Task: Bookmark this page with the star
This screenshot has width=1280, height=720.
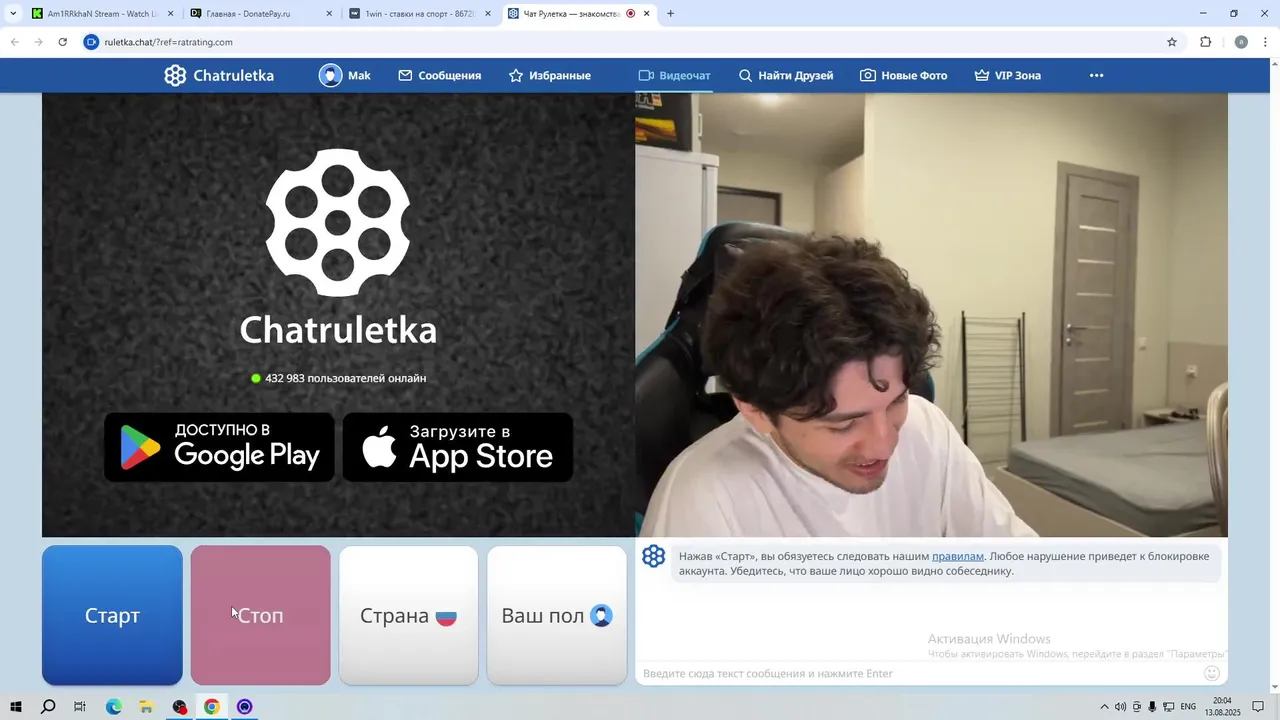Action: click(x=1172, y=42)
